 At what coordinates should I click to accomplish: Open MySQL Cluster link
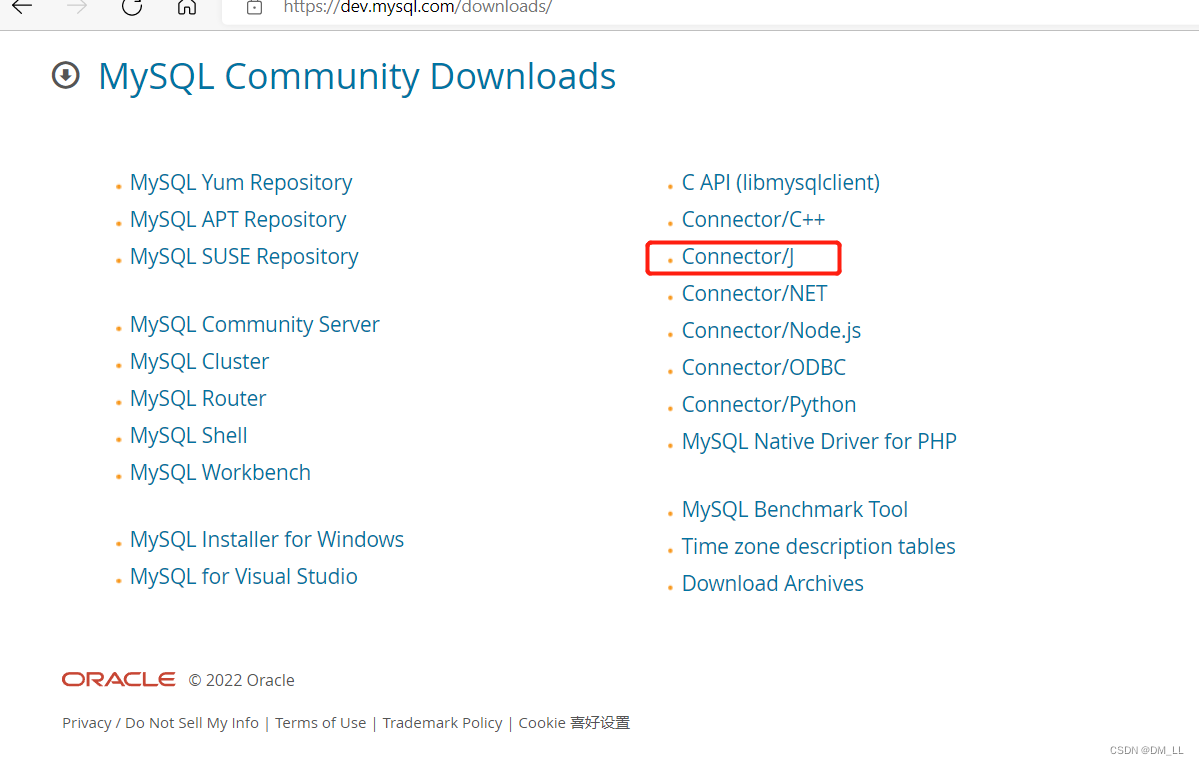tap(200, 361)
